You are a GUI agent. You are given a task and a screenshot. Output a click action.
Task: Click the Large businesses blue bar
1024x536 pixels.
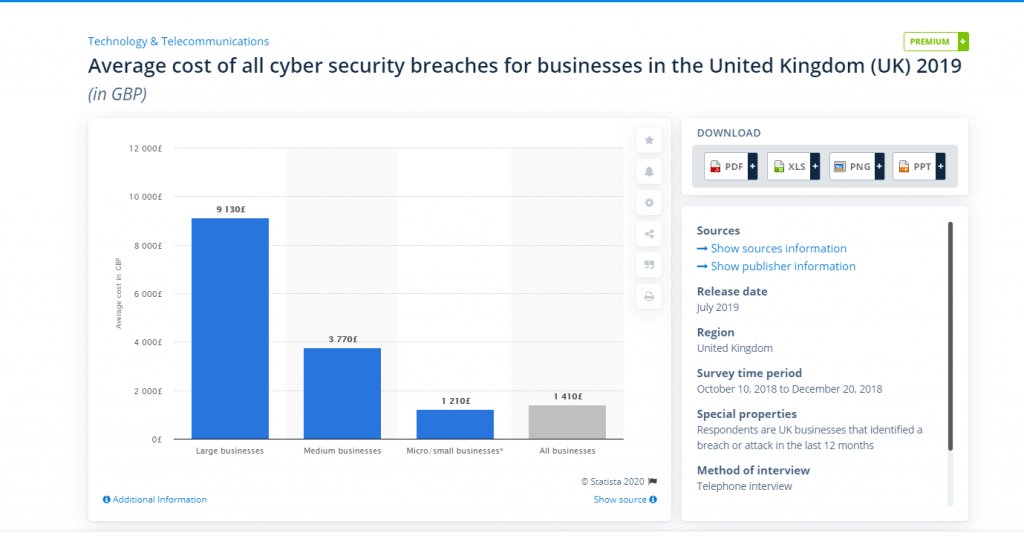pos(230,328)
